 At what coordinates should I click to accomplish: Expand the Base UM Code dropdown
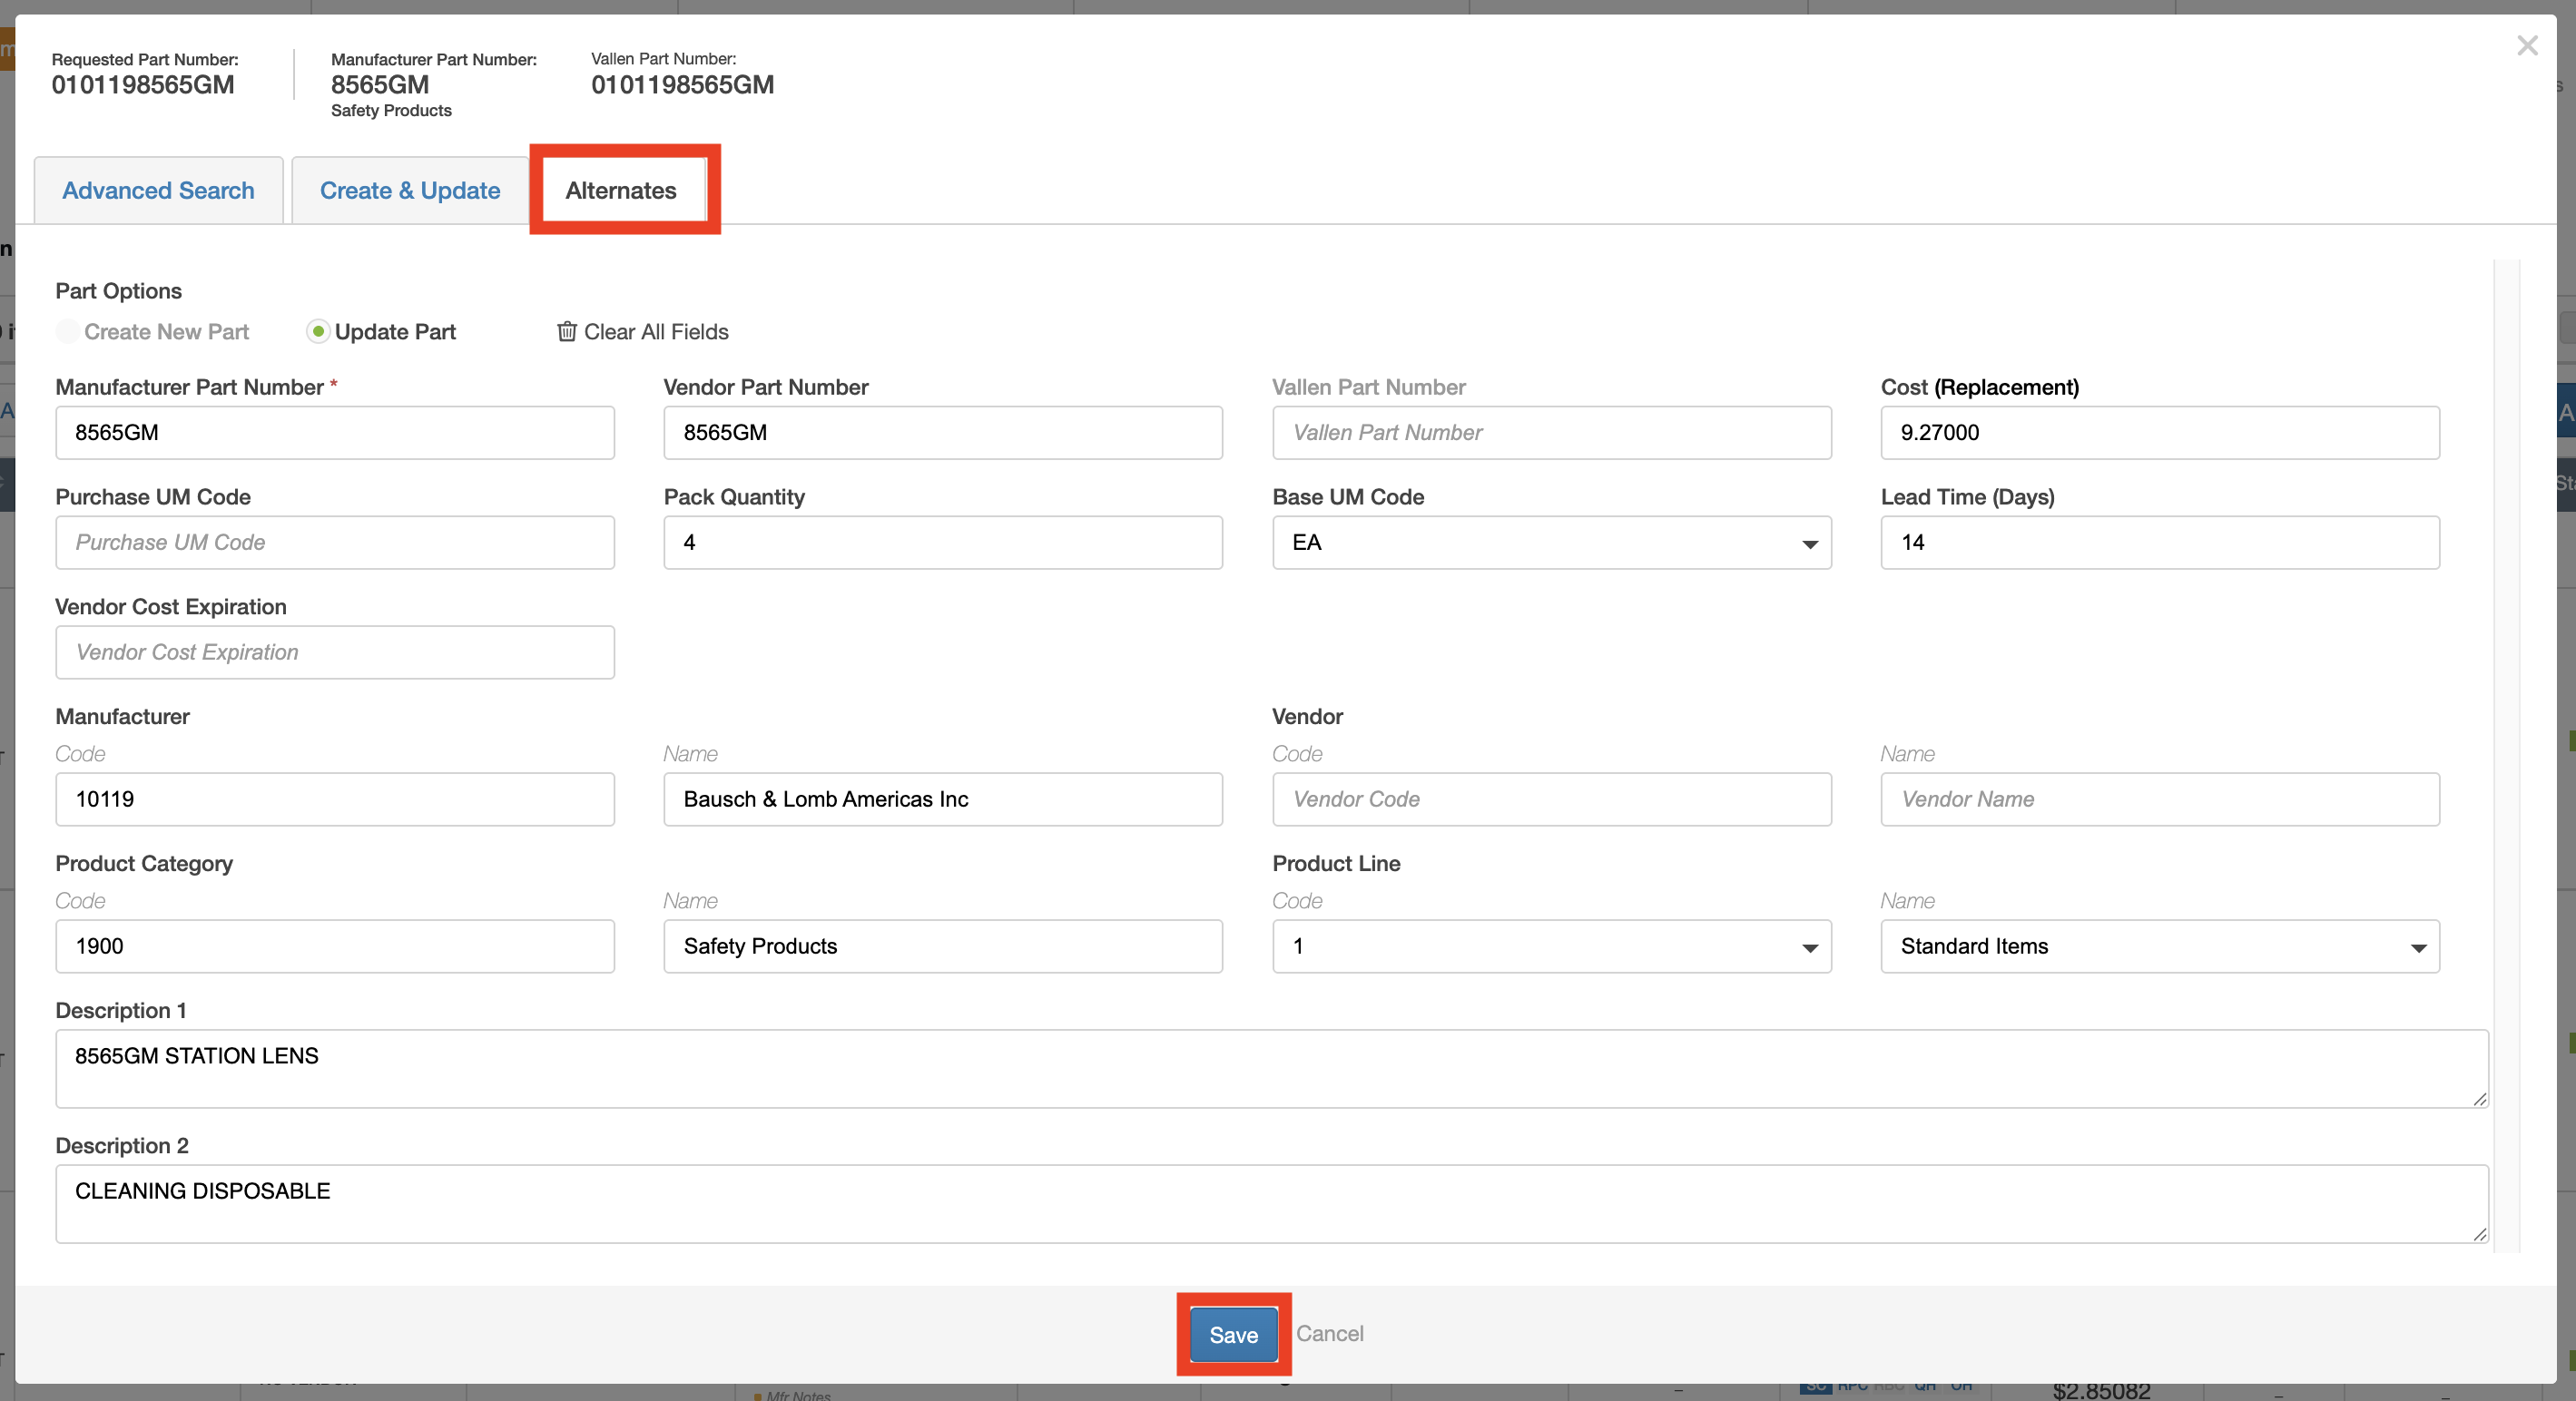[1551, 543]
